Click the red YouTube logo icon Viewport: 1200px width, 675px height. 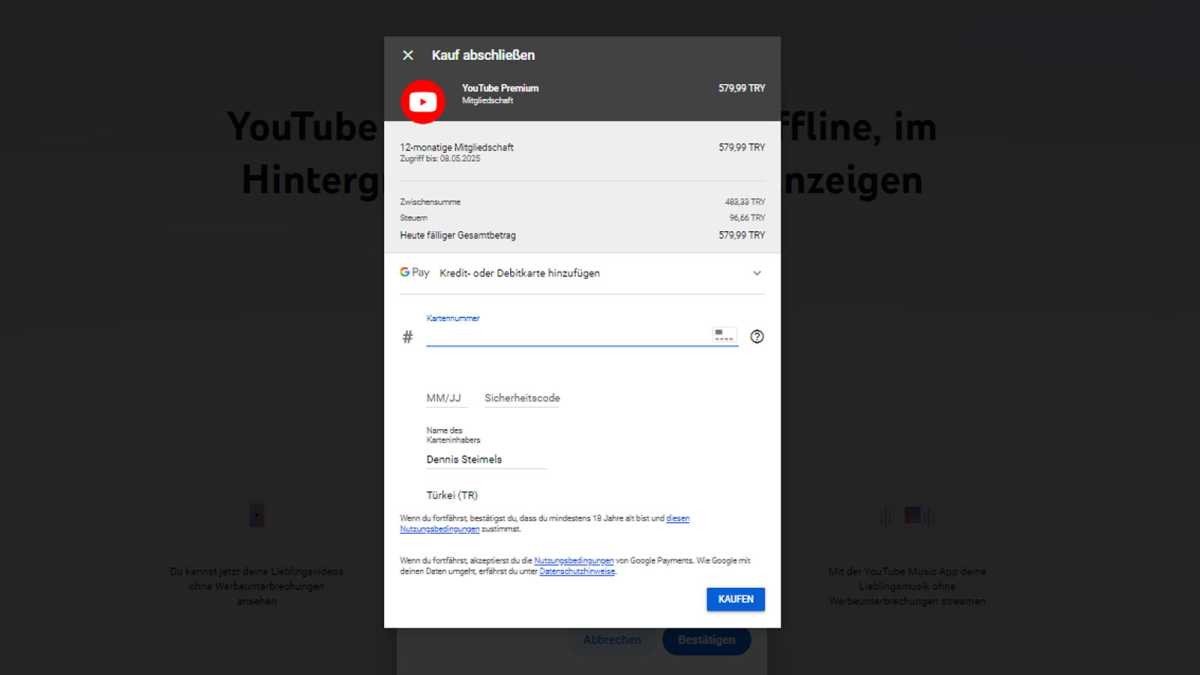(x=423, y=101)
